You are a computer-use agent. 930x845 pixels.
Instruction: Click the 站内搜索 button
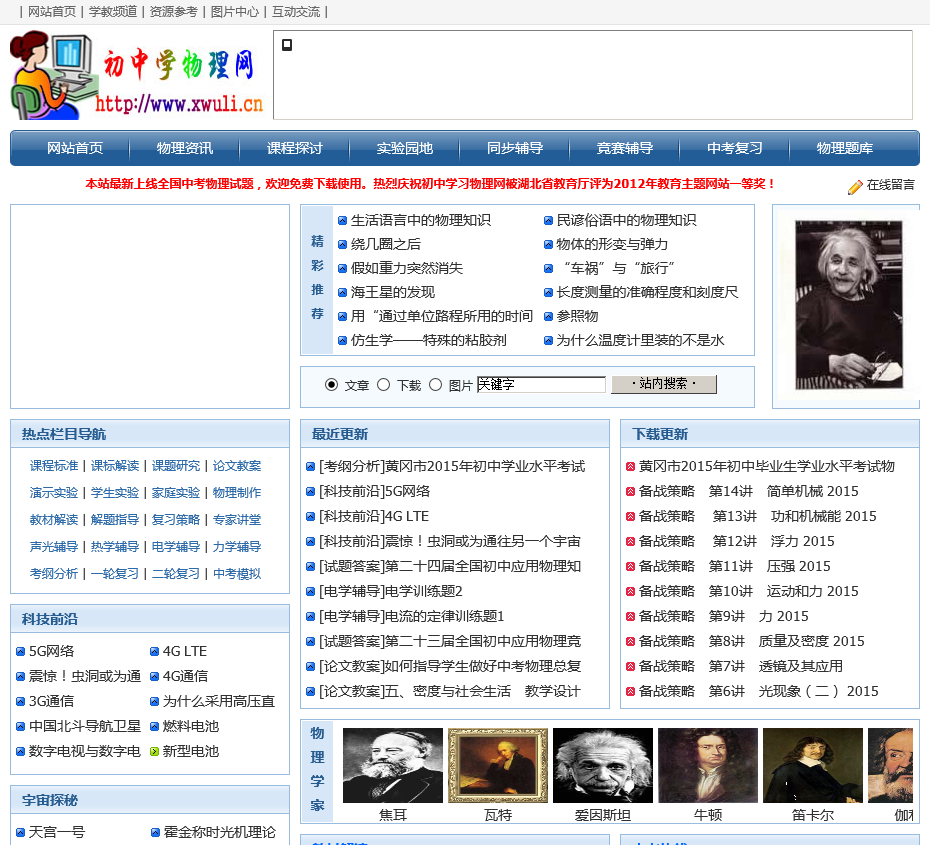coord(664,384)
